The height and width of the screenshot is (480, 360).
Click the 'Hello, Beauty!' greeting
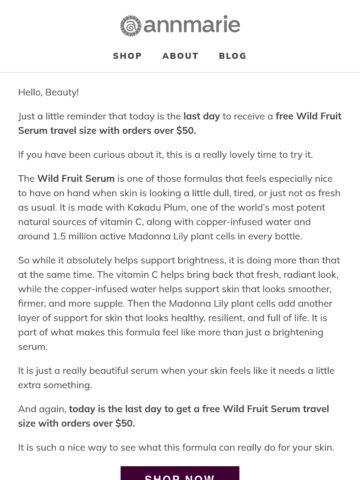[x=48, y=92]
